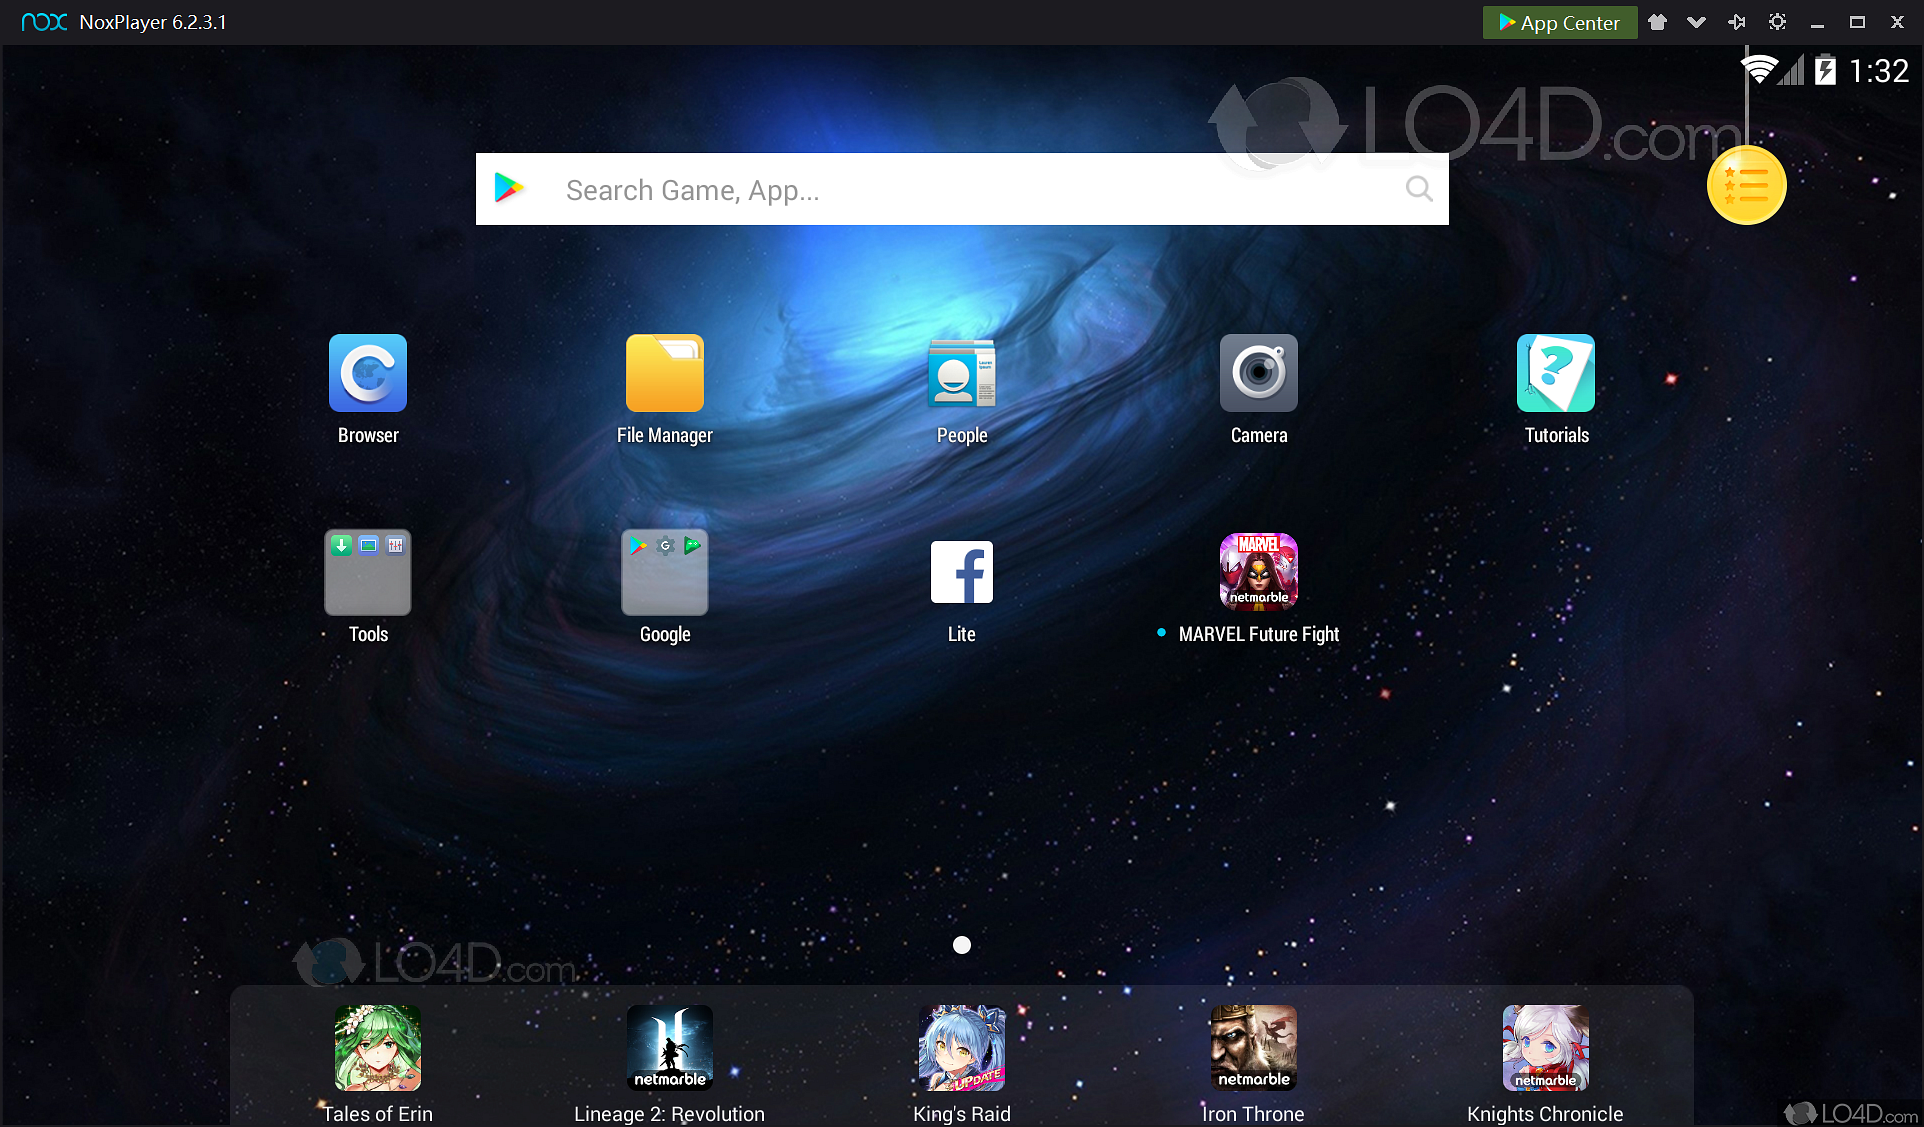
Task: Expand the Google apps folder
Action: [664, 572]
